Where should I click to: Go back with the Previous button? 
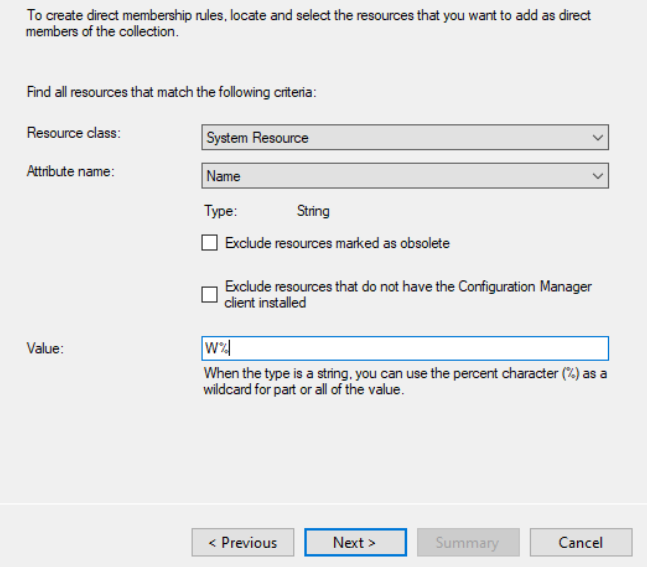(x=242, y=542)
